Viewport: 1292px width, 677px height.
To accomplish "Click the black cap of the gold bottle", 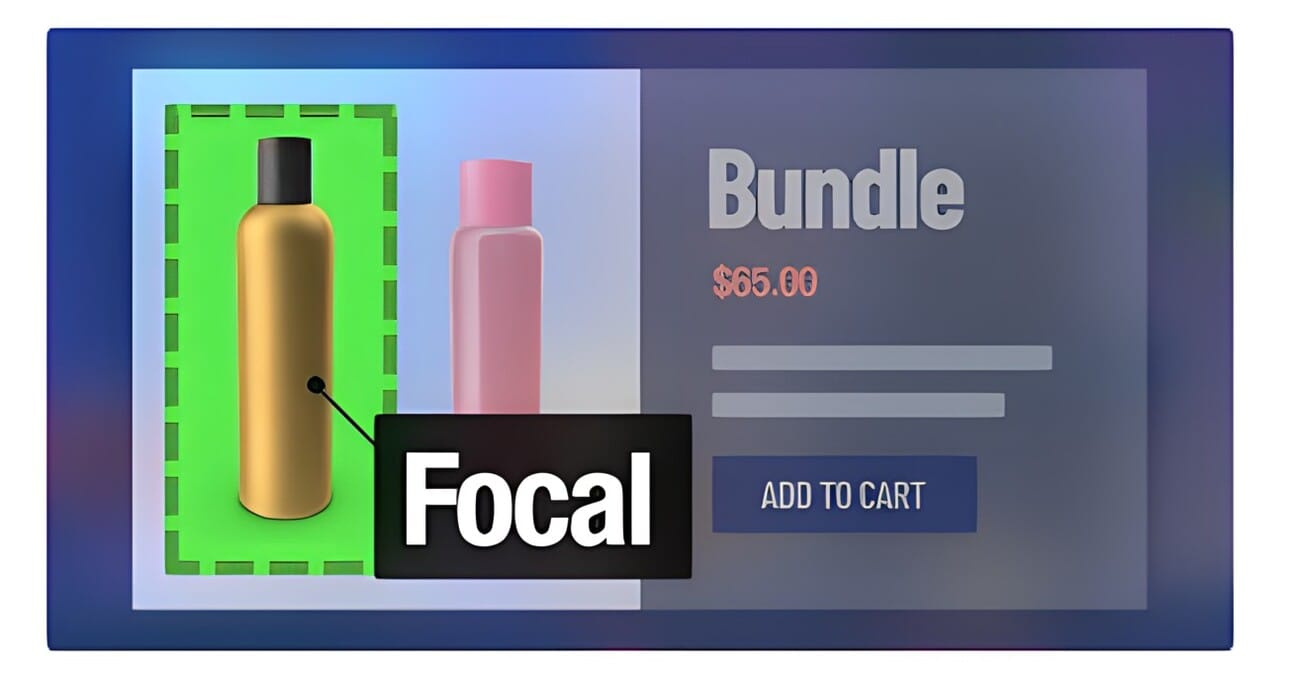I will pos(285,170).
